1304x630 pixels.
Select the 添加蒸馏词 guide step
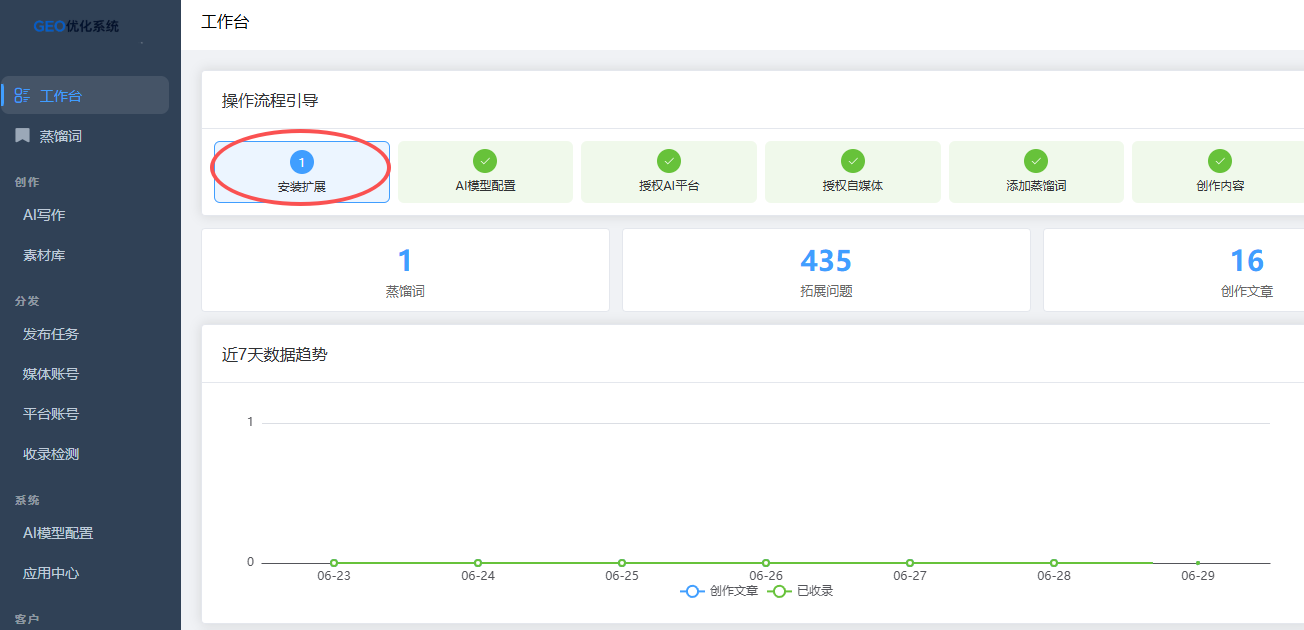pos(1036,172)
